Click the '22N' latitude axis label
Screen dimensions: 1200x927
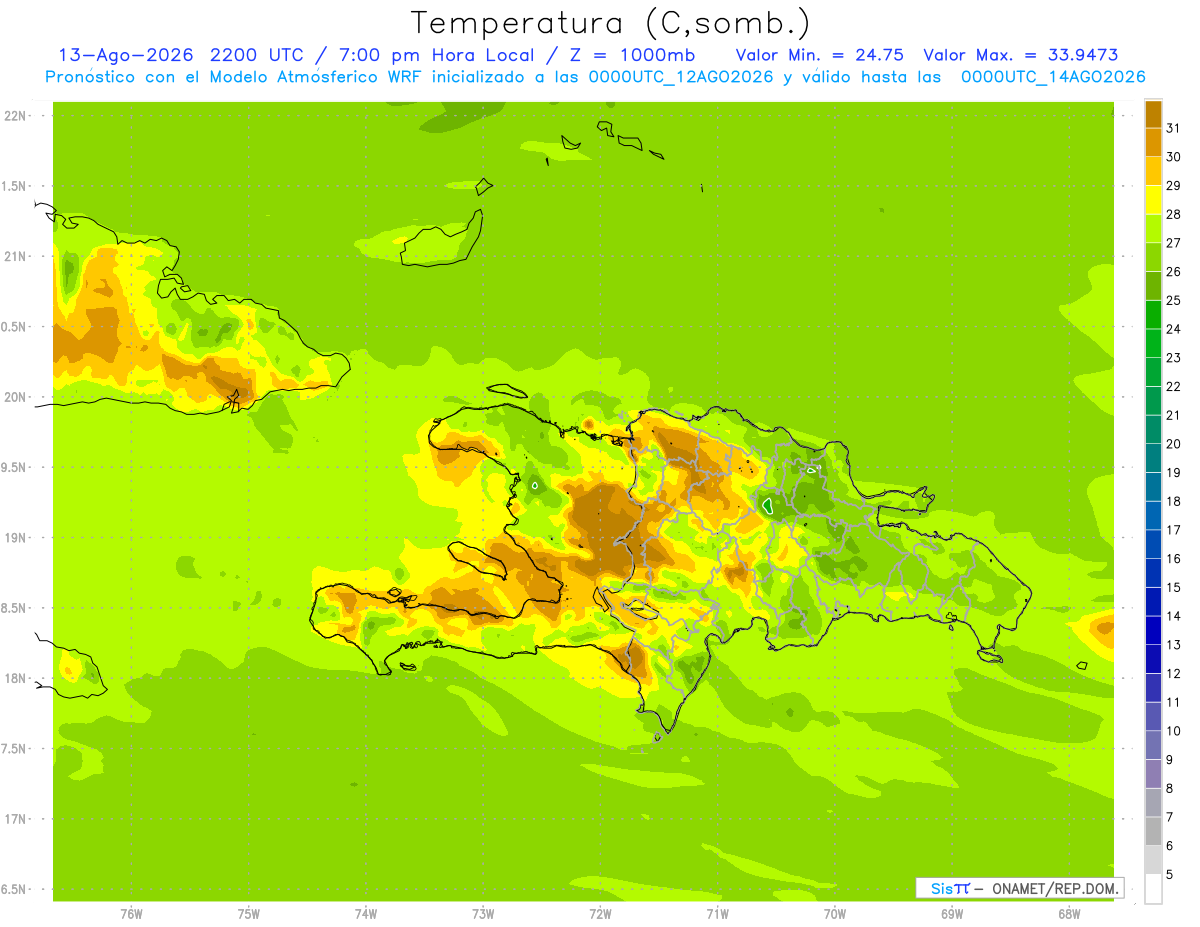coord(14,116)
